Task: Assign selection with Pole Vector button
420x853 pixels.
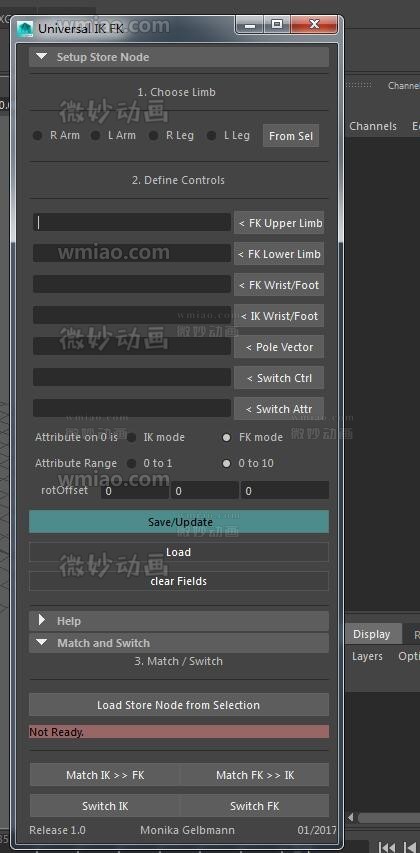Action: [x=279, y=347]
